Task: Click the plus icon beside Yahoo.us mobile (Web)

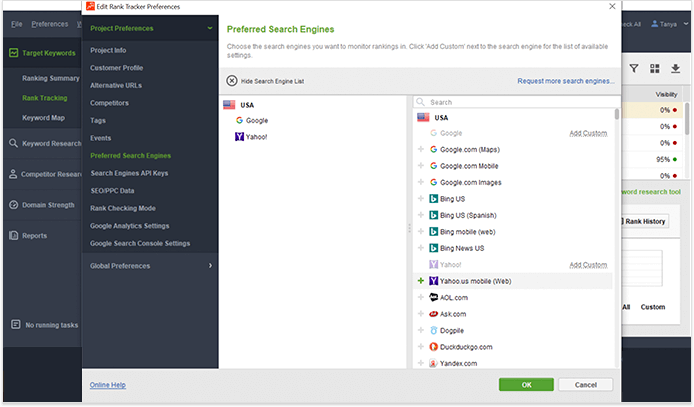Action: pos(421,281)
